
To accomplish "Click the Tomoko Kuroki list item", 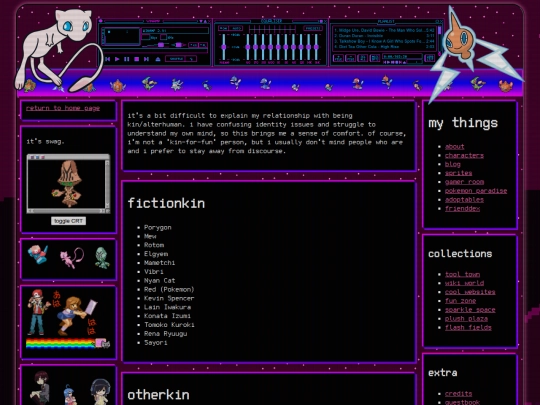I will (169, 325).
